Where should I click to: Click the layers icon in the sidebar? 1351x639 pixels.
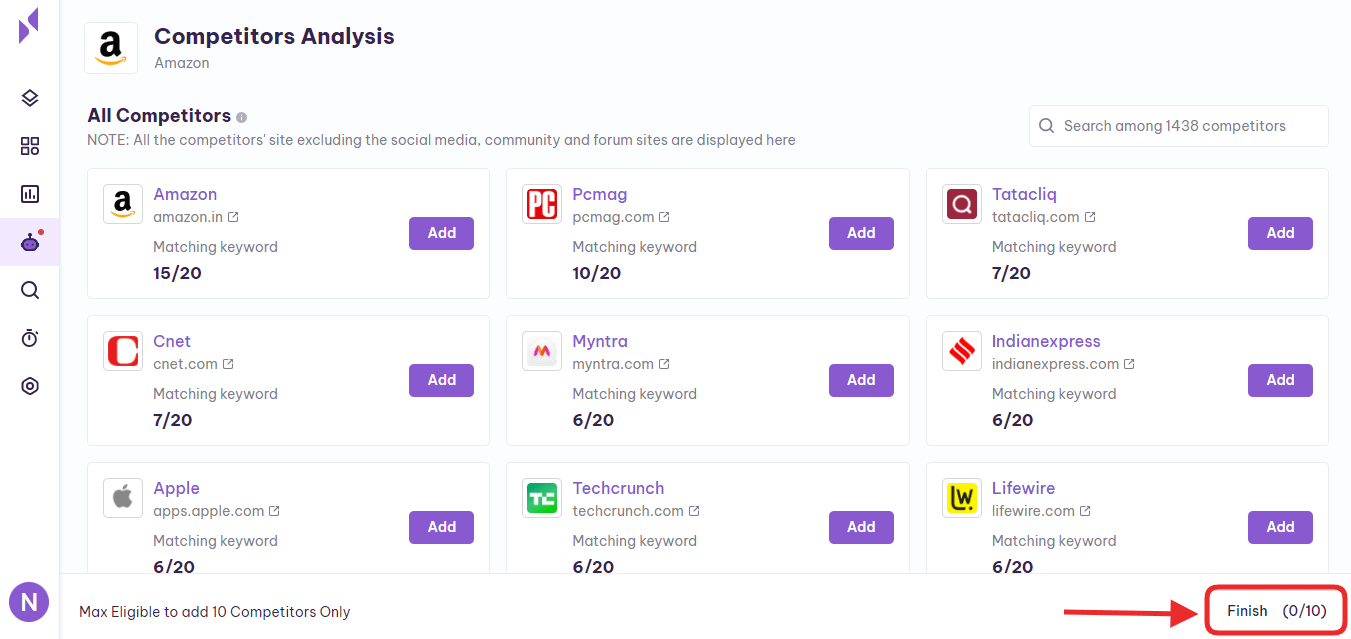[30, 98]
